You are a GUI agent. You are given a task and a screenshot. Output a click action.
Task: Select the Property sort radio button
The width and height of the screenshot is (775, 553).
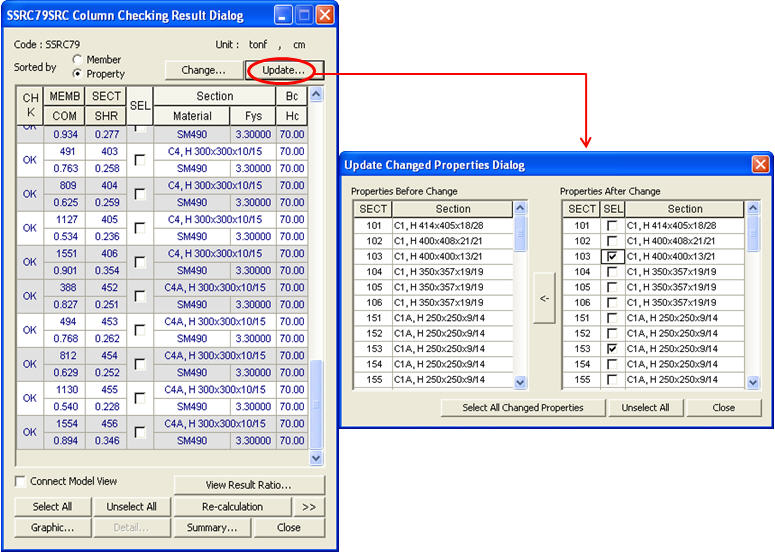click(x=78, y=74)
